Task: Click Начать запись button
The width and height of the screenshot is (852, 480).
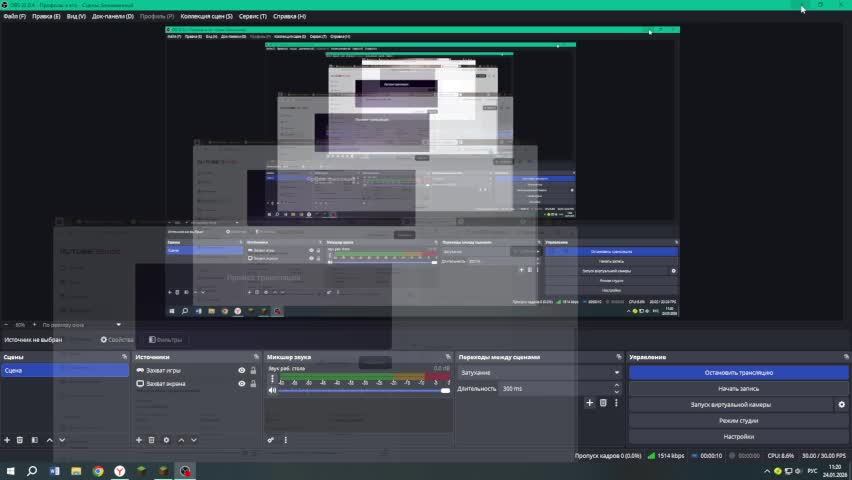Action: point(738,389)
